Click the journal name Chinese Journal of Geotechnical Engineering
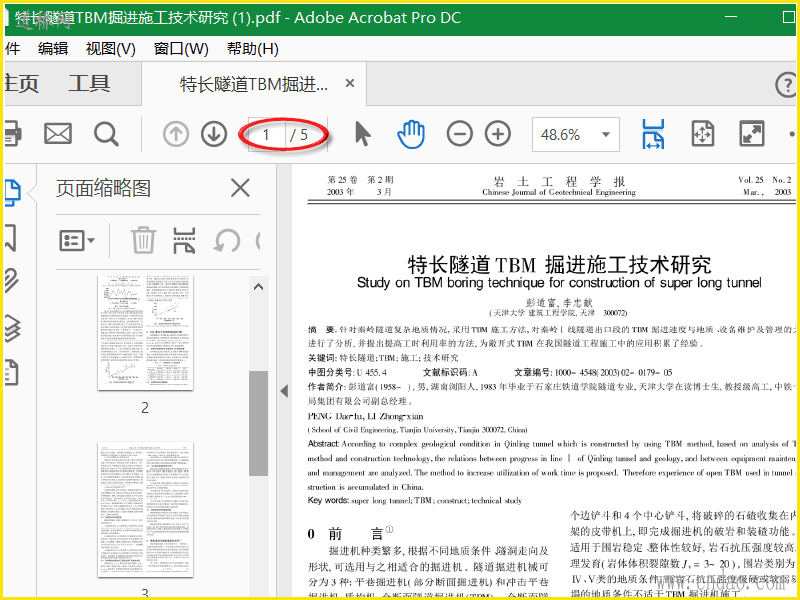The image size is (800, 600). (559, 192)
